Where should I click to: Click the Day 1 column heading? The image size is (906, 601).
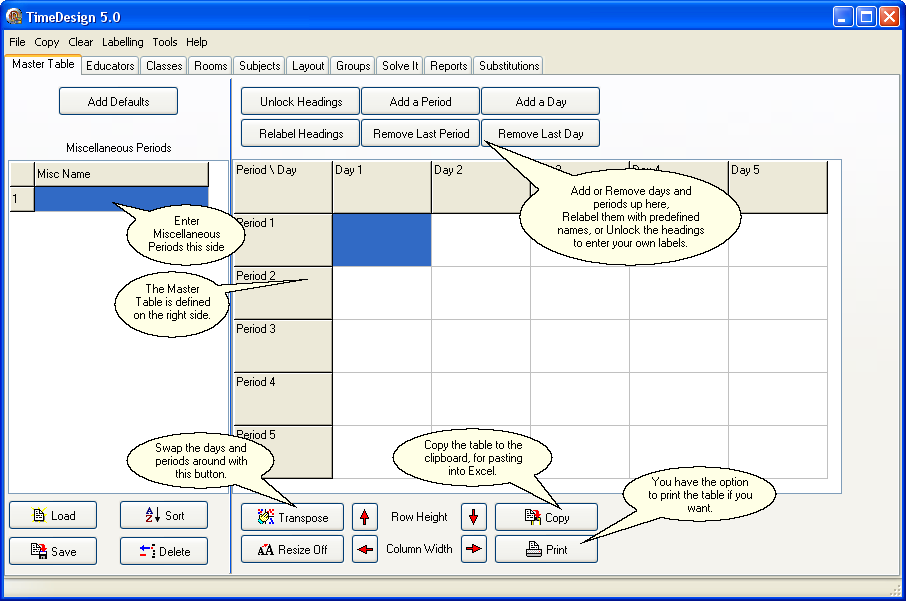[382, 187]
